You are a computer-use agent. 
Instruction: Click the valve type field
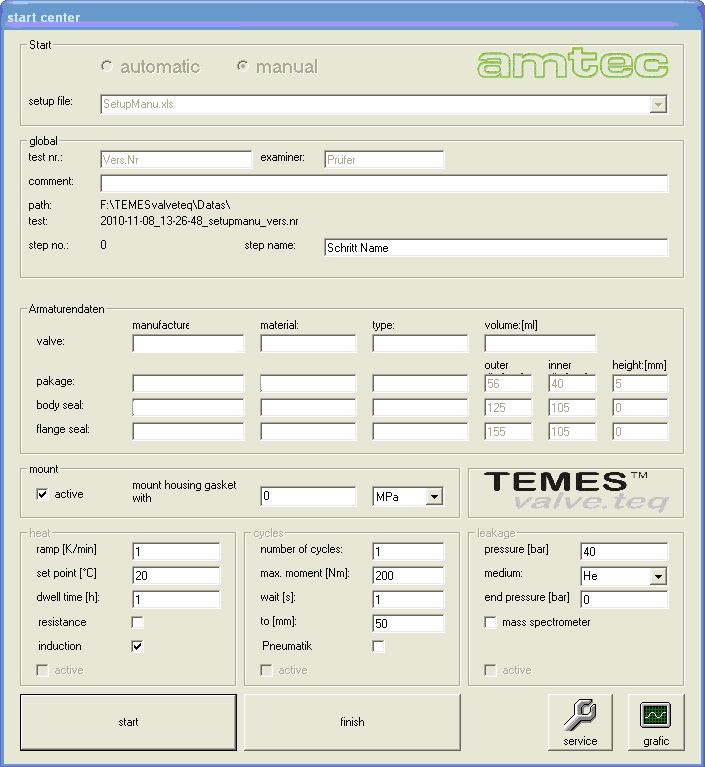coord(420,343)
